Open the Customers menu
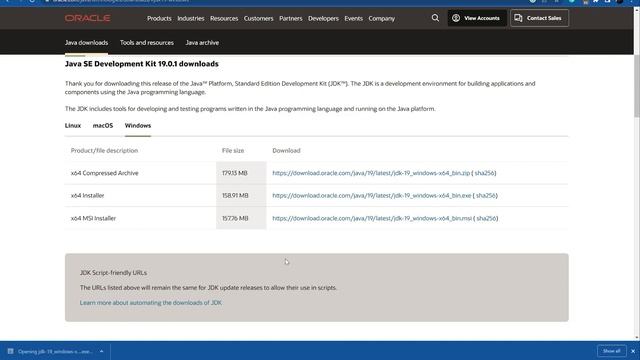640x360 pixels. coord(258,18)
